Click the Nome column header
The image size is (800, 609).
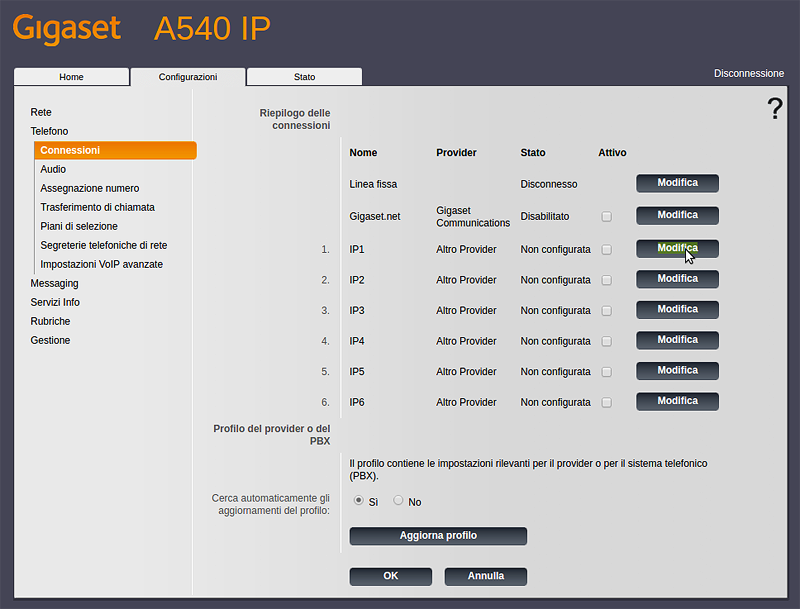pyautogui.click(x=363, y=153)
